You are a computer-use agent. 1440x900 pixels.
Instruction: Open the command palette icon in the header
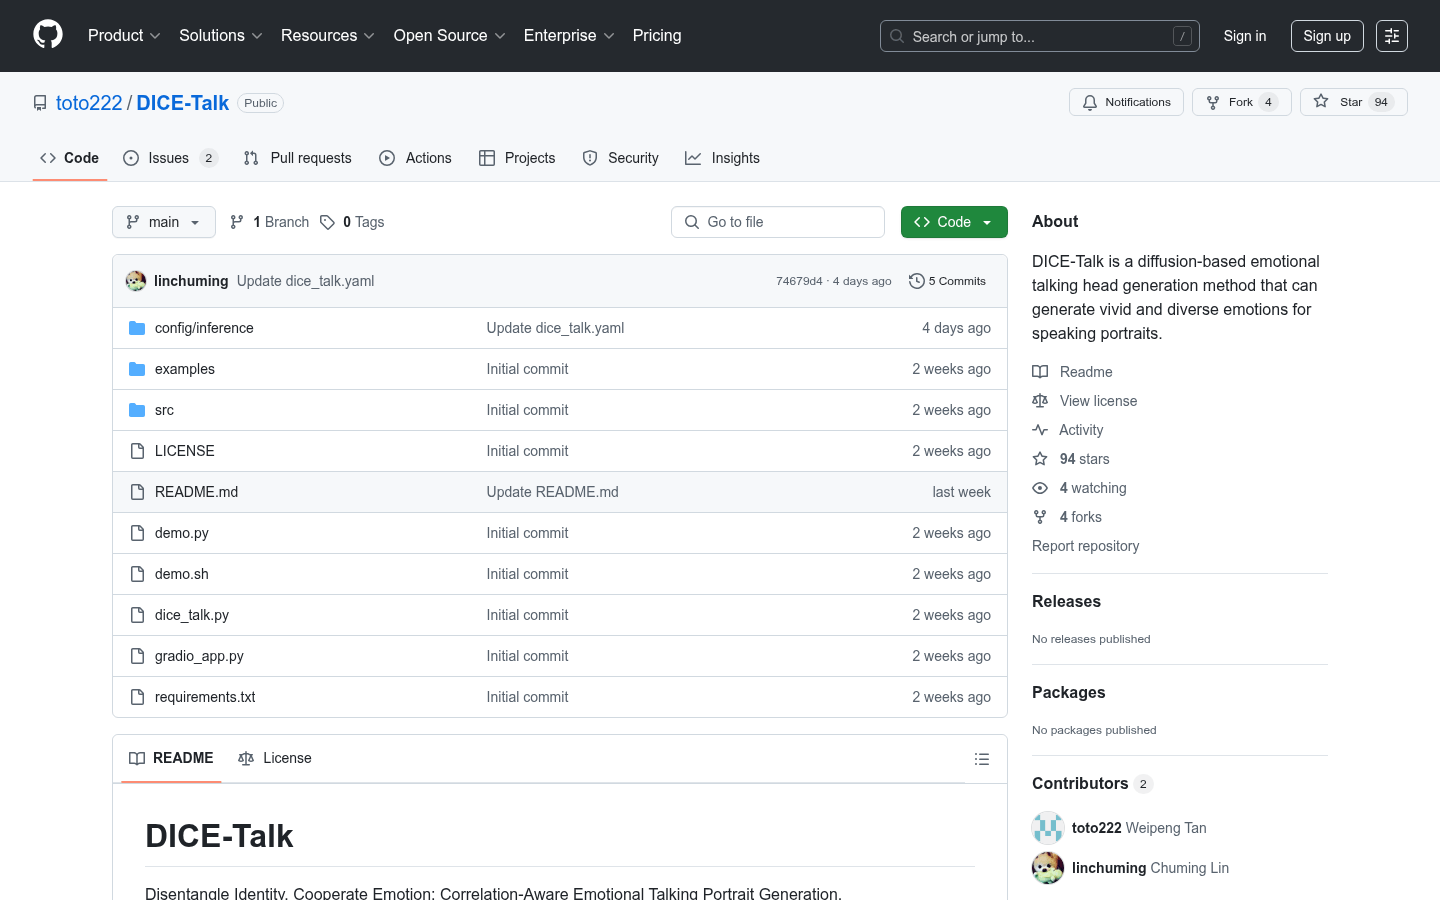1392,36
